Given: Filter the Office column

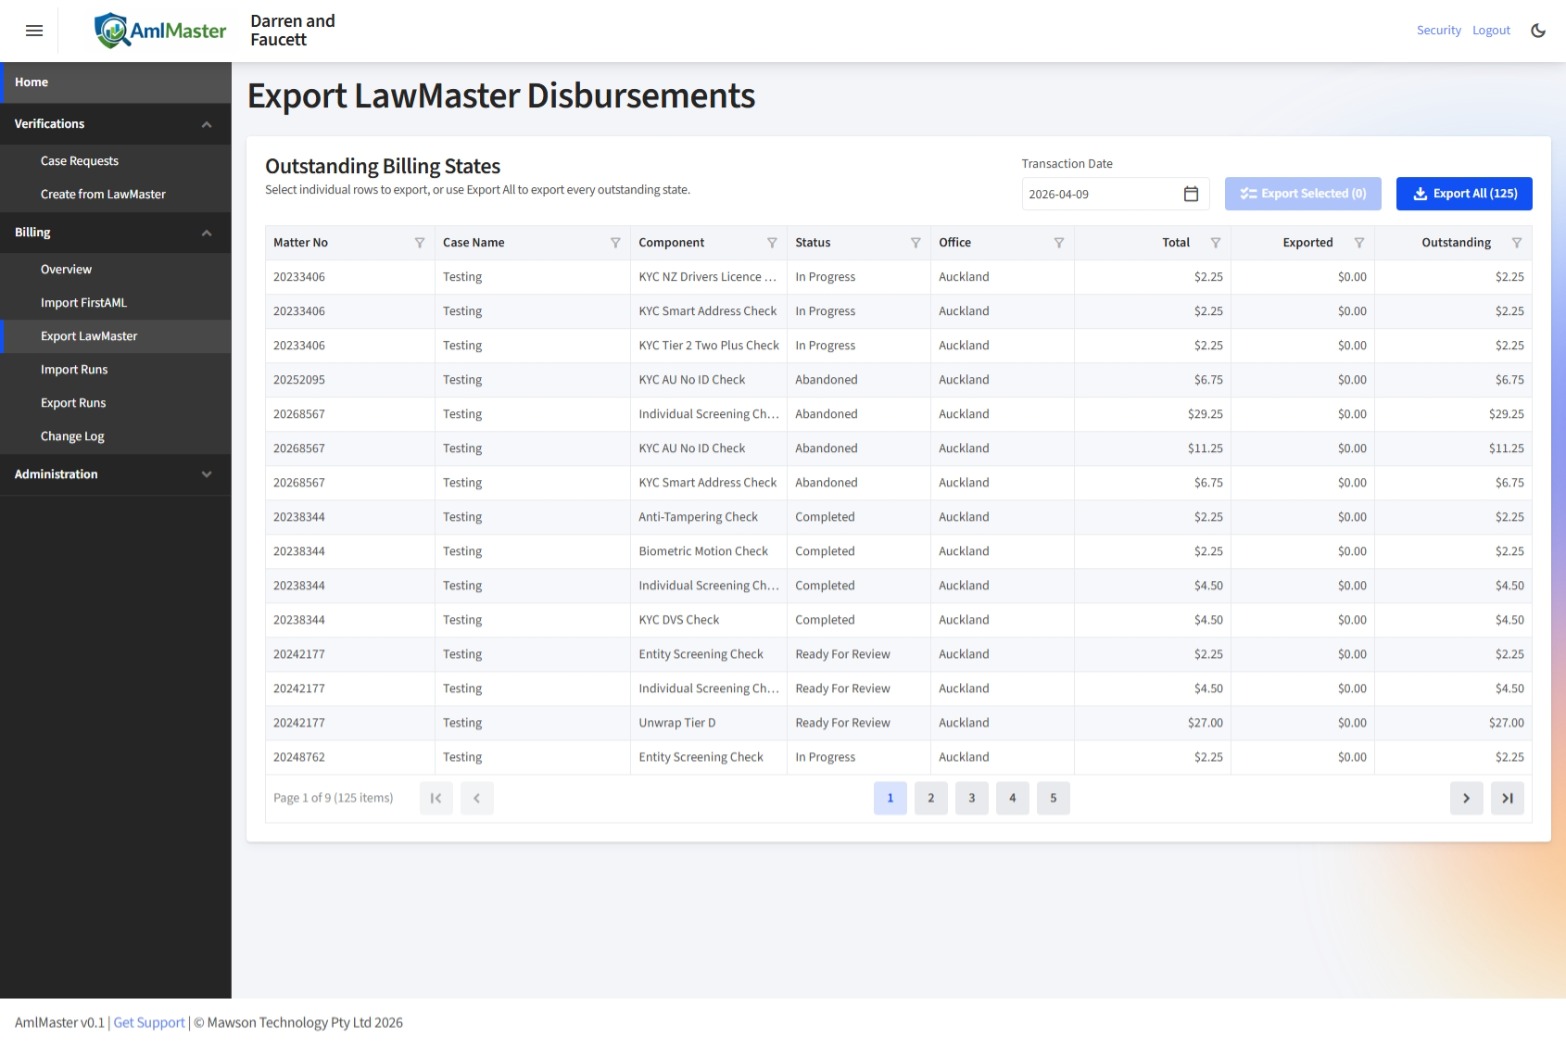Looking at the screenshot, I should point(1058,242).
